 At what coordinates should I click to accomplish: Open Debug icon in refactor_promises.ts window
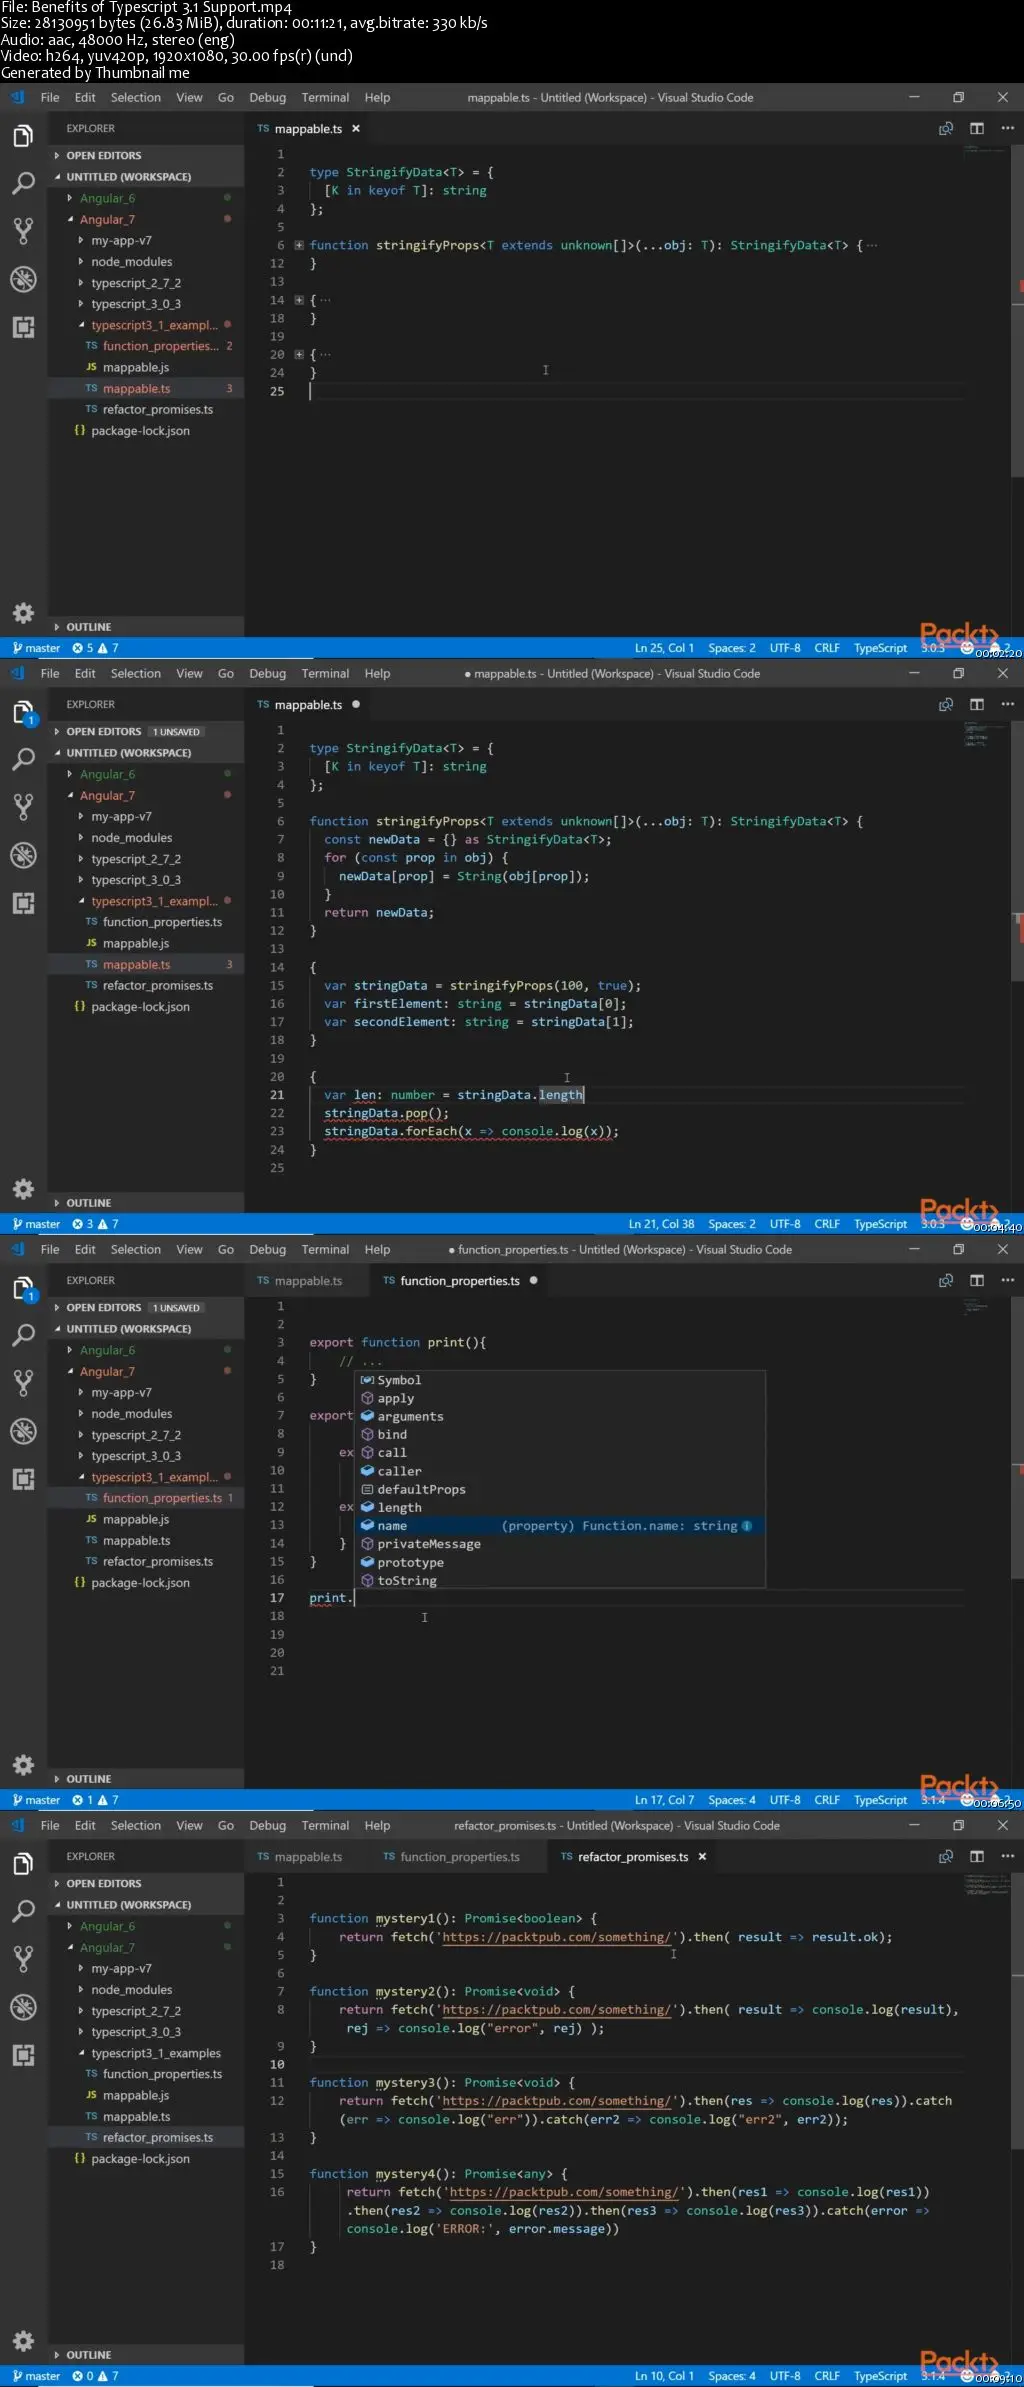coord(23,2007)
